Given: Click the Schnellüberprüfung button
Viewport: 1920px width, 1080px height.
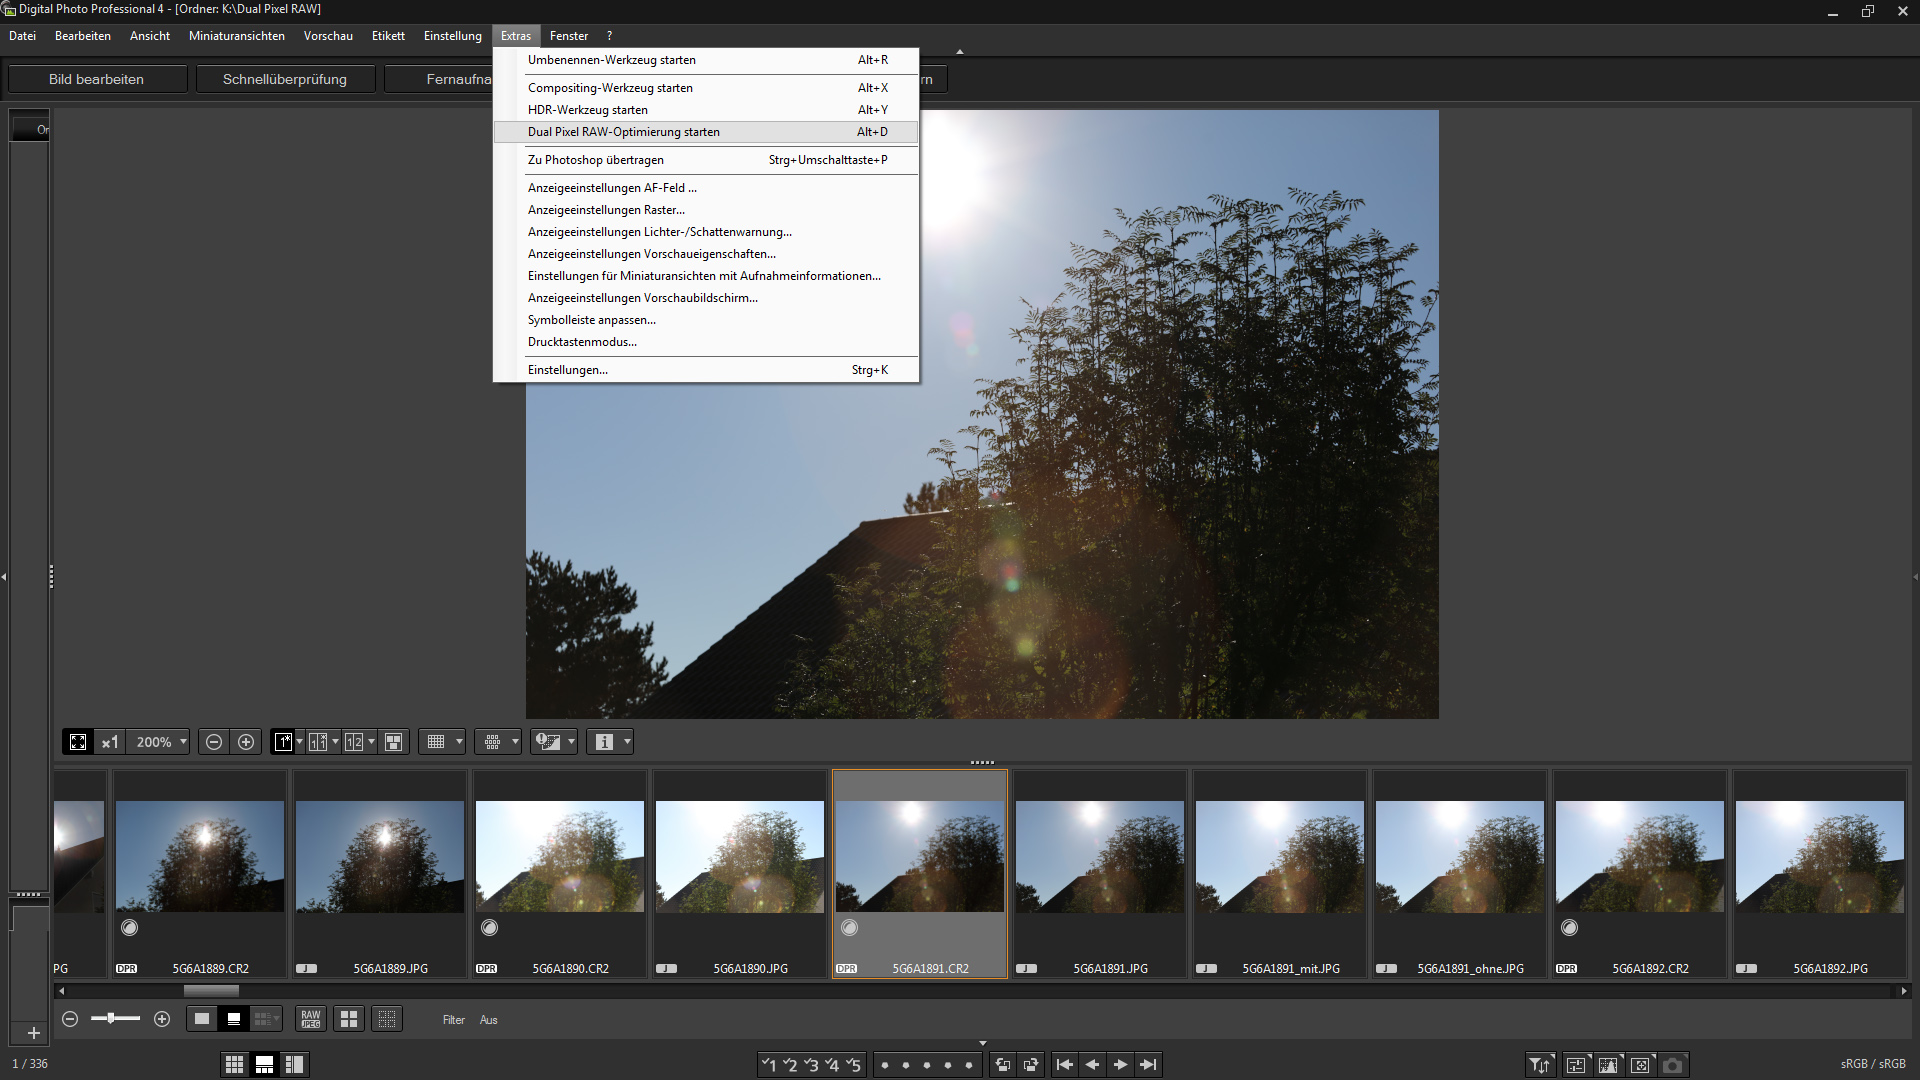Looking at the screenshot, I should click(x=285, y=79).
